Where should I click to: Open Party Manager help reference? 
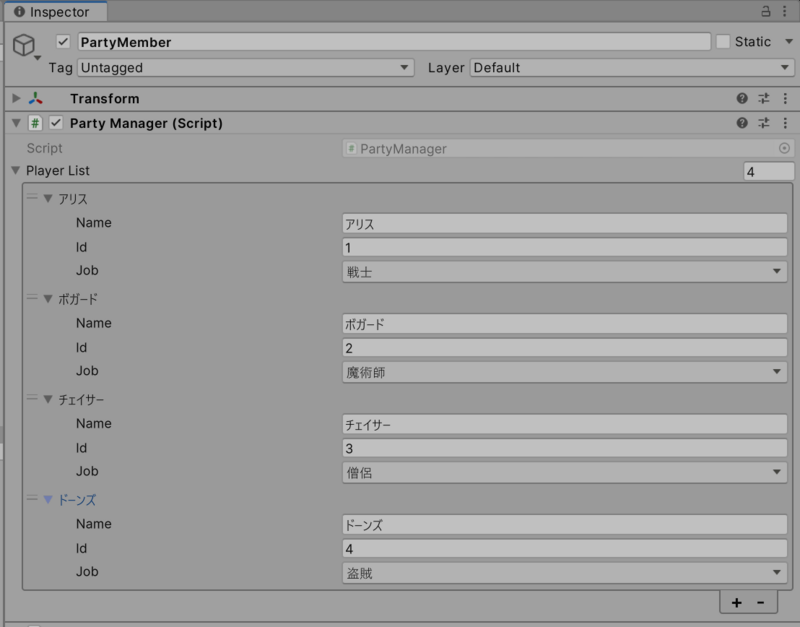pos(742,123)
